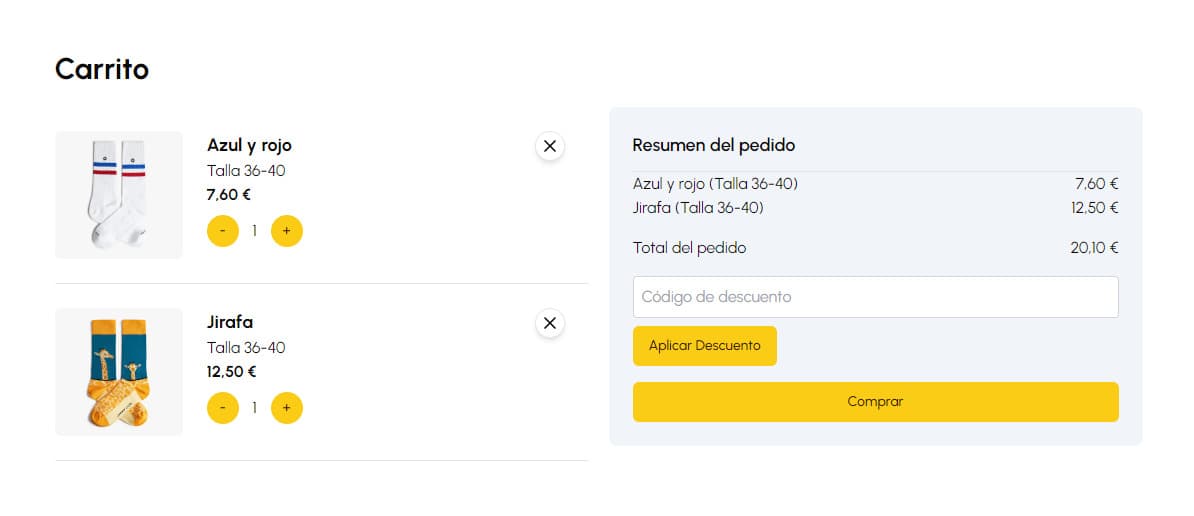Click Jirafa (Talla 36-40) summary line
This screenshot has width=1194, height=516.
[x=698, y=208]
